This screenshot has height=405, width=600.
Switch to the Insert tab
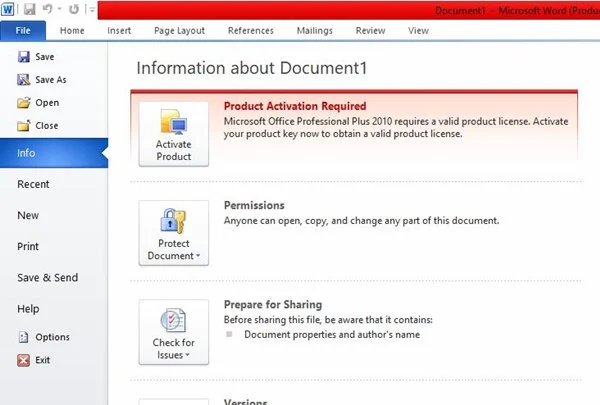click(119, 31)
